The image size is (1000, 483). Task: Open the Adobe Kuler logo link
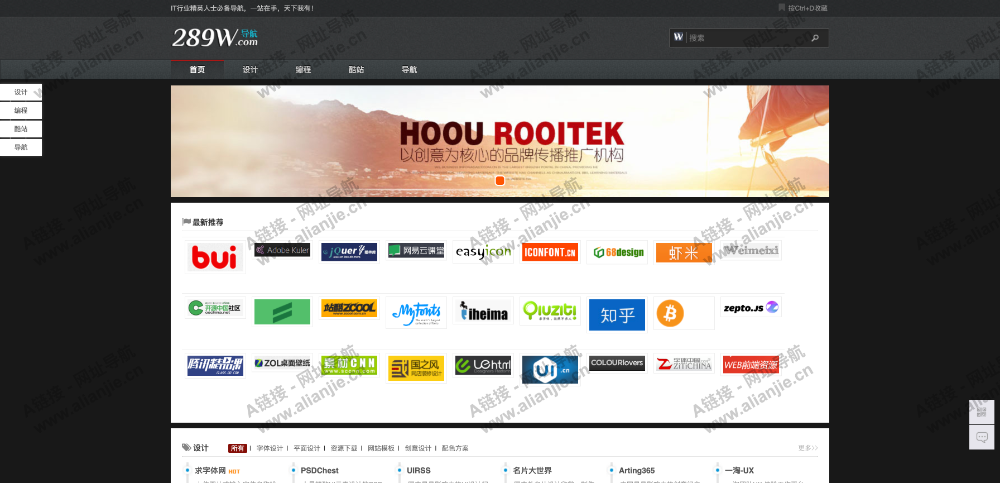282,250
